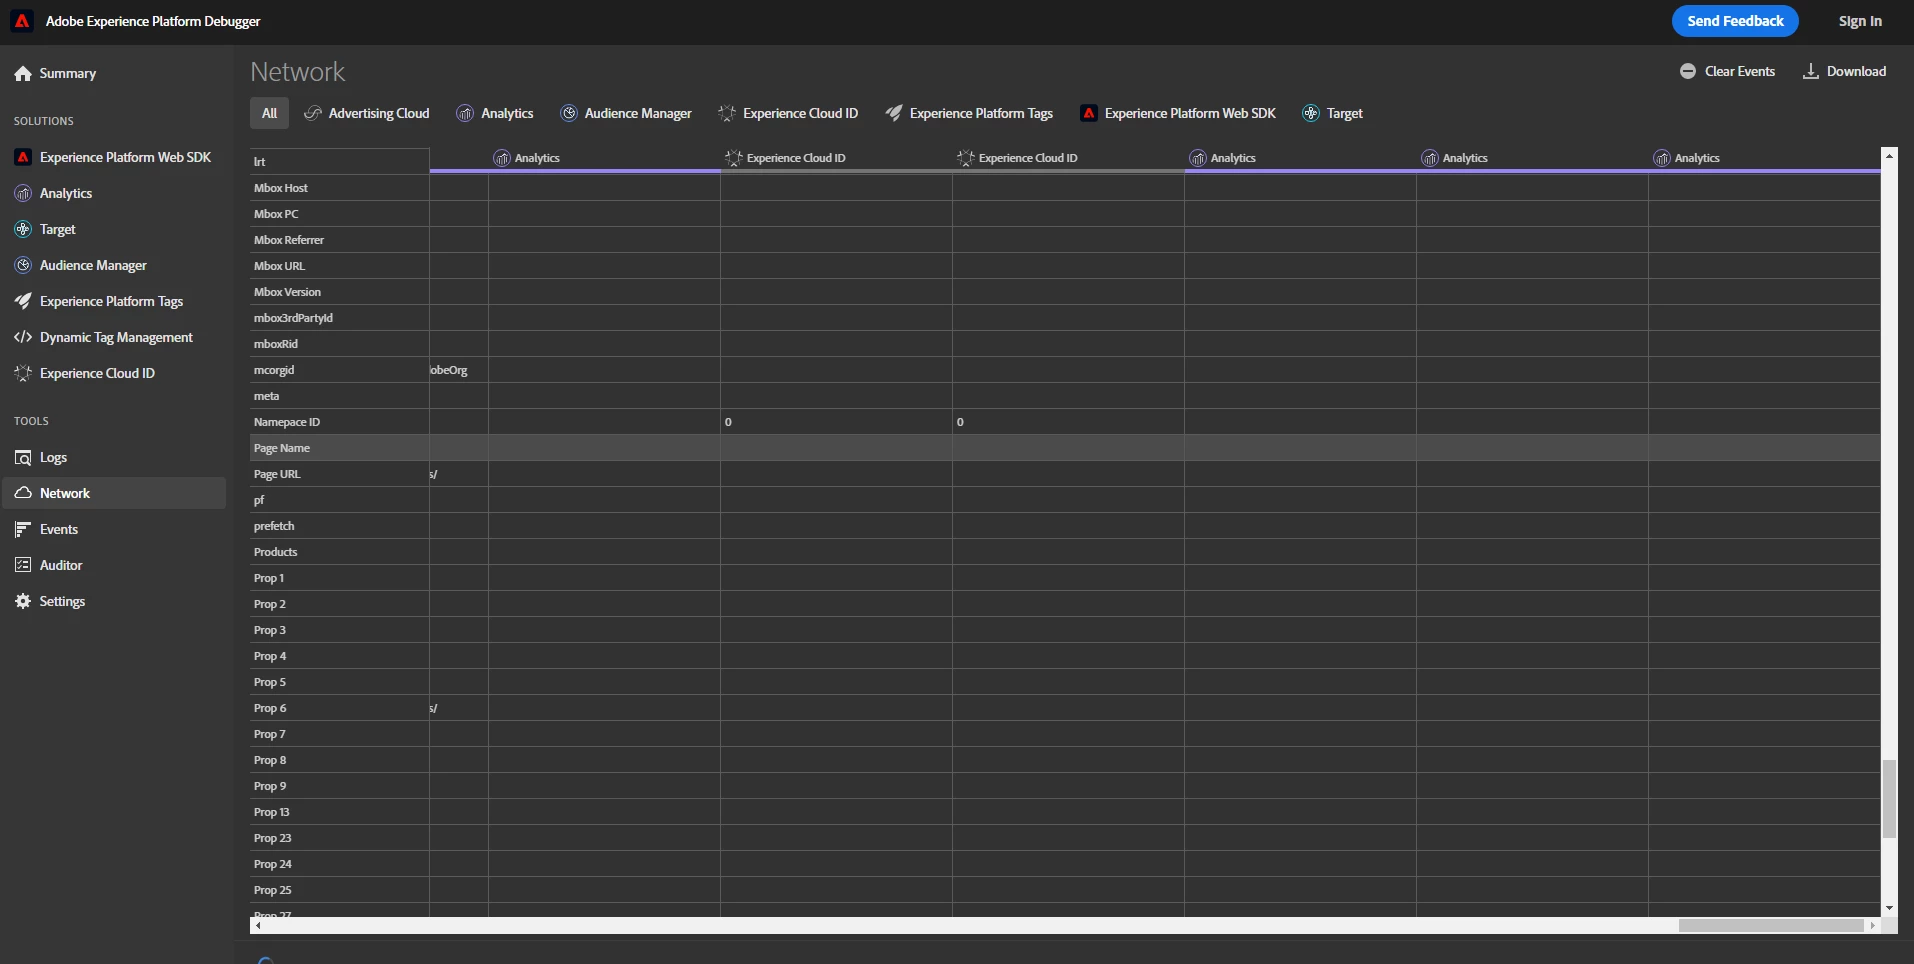
Task: Select the mboxRid row label
Action: (276, 344)
